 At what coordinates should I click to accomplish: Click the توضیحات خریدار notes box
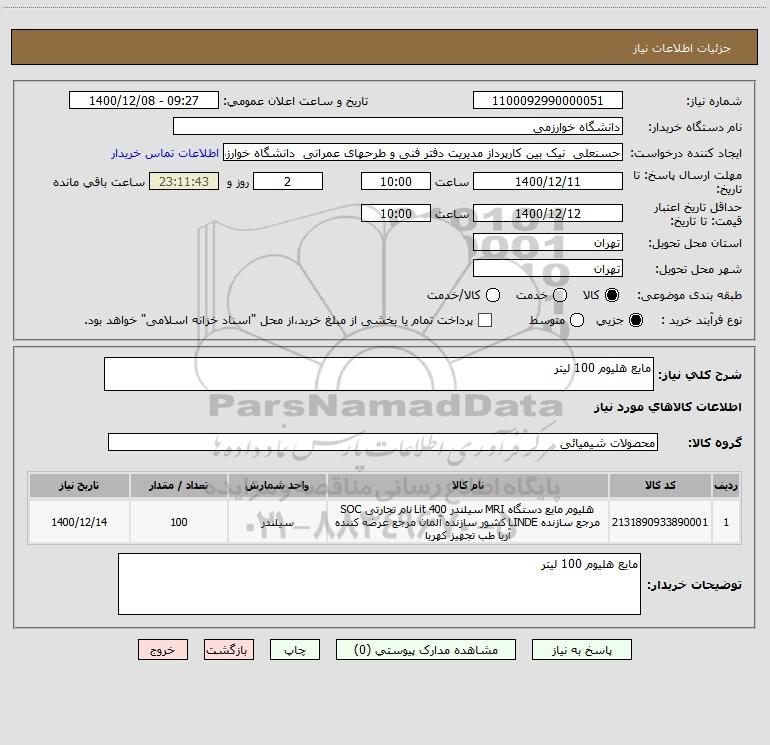tap(379, 584)
